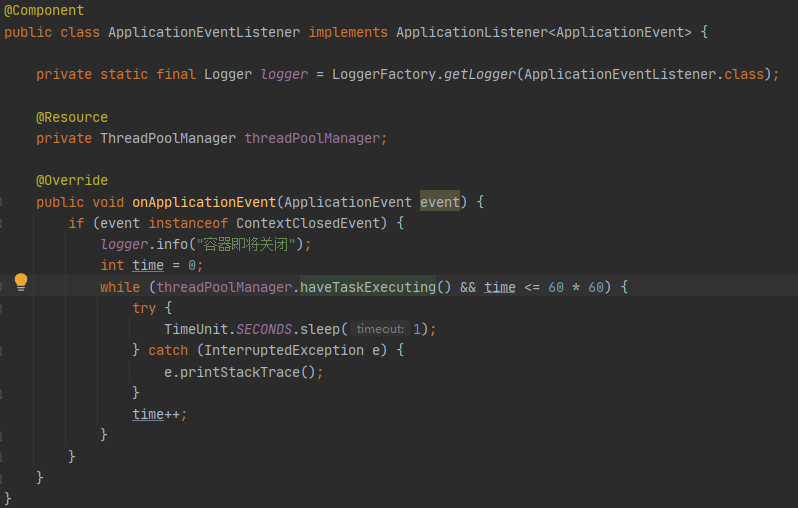
Task: Click the final keyword
Action: 176,74
